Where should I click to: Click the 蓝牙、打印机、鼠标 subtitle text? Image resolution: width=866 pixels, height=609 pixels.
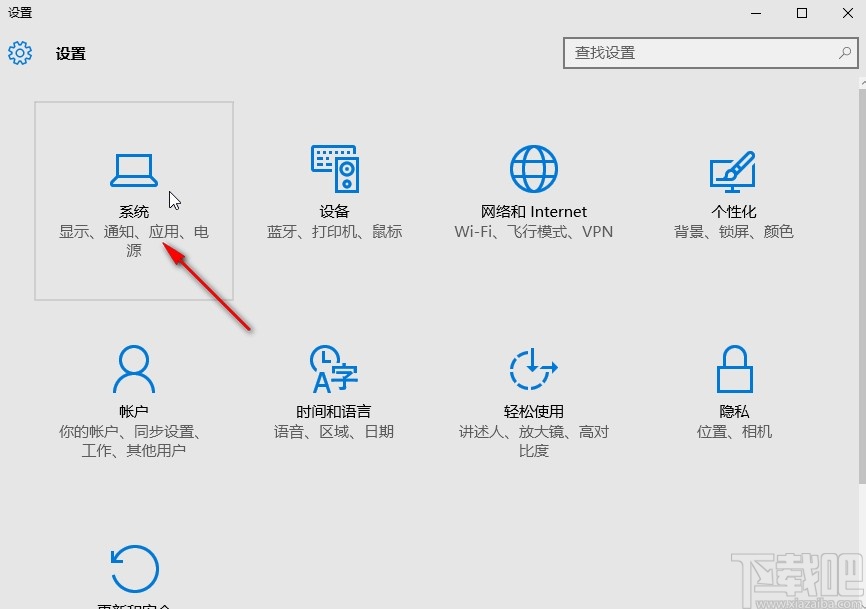click(334, 232)
